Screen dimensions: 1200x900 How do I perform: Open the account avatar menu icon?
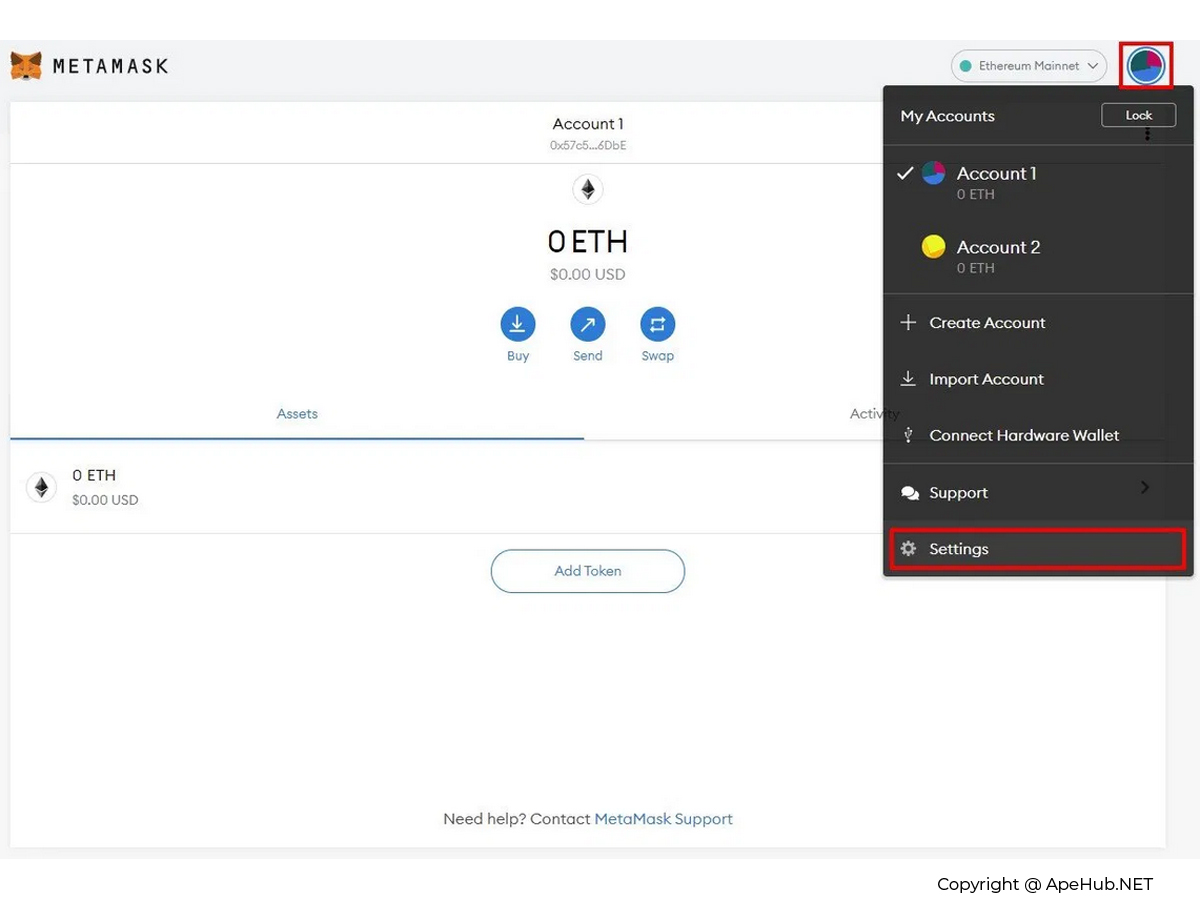click(x=1145, y=66)
